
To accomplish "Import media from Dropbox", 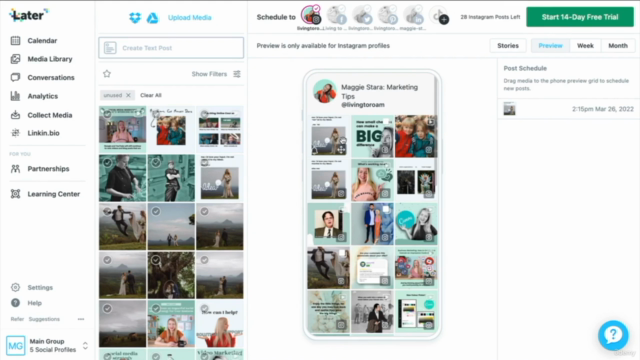I will click(135, 18).
